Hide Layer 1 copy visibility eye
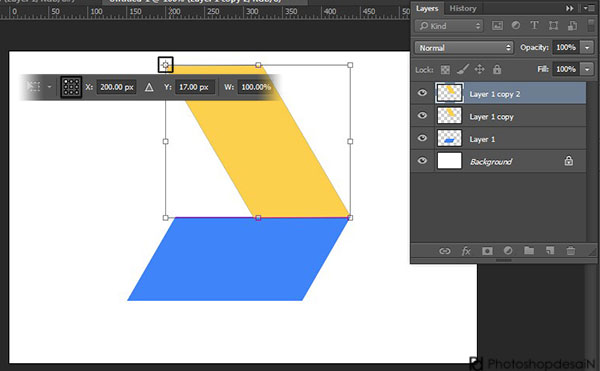This screenshot has width=600, height=371. pyautogui.click(x=422, y=116)
